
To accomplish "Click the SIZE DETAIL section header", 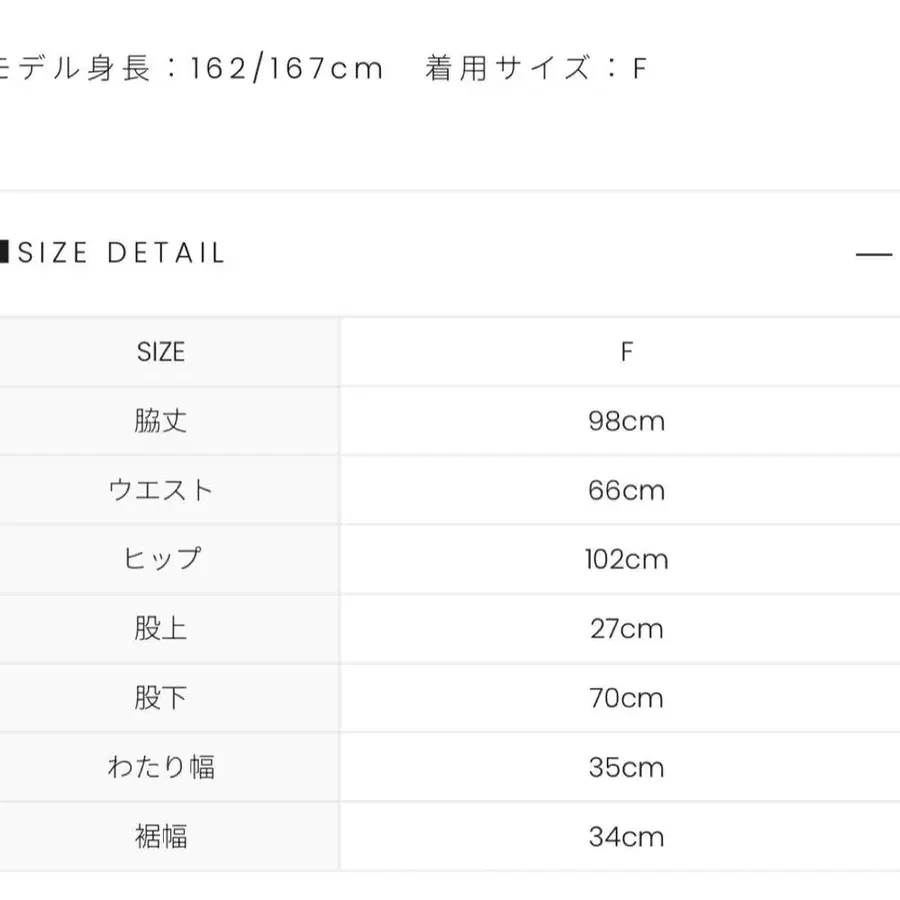I will (120, 252).
